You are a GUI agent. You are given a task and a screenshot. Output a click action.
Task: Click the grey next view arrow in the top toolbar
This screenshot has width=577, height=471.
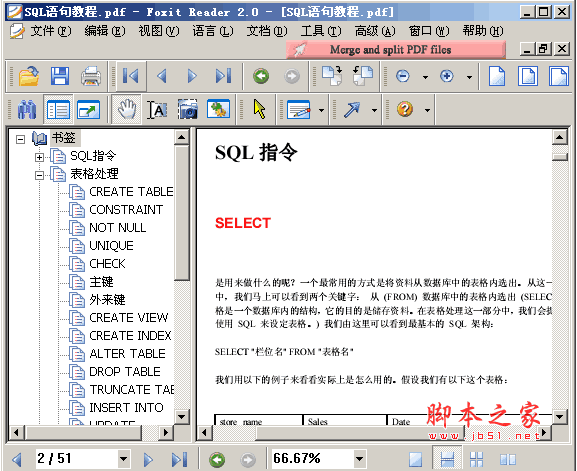point(292,76)
